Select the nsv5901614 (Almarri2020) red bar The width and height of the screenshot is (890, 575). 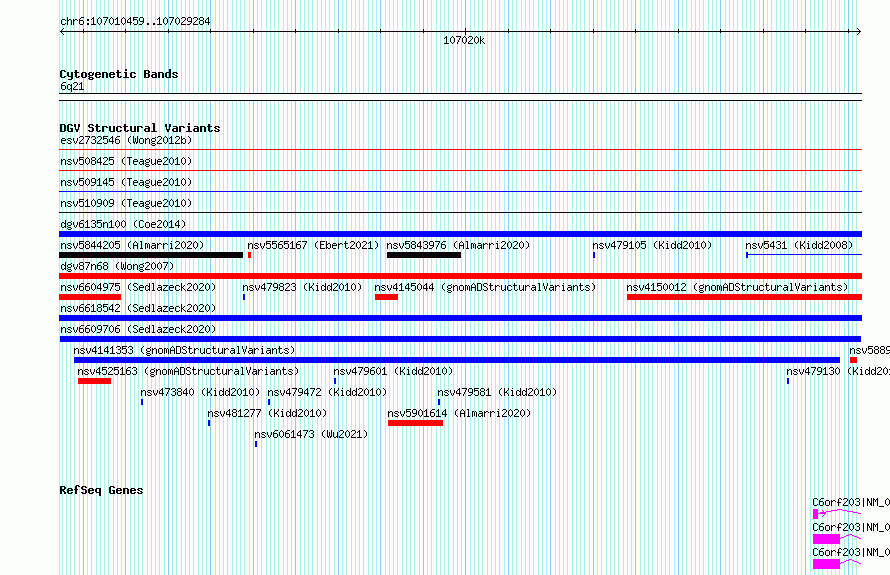point(415,423)
